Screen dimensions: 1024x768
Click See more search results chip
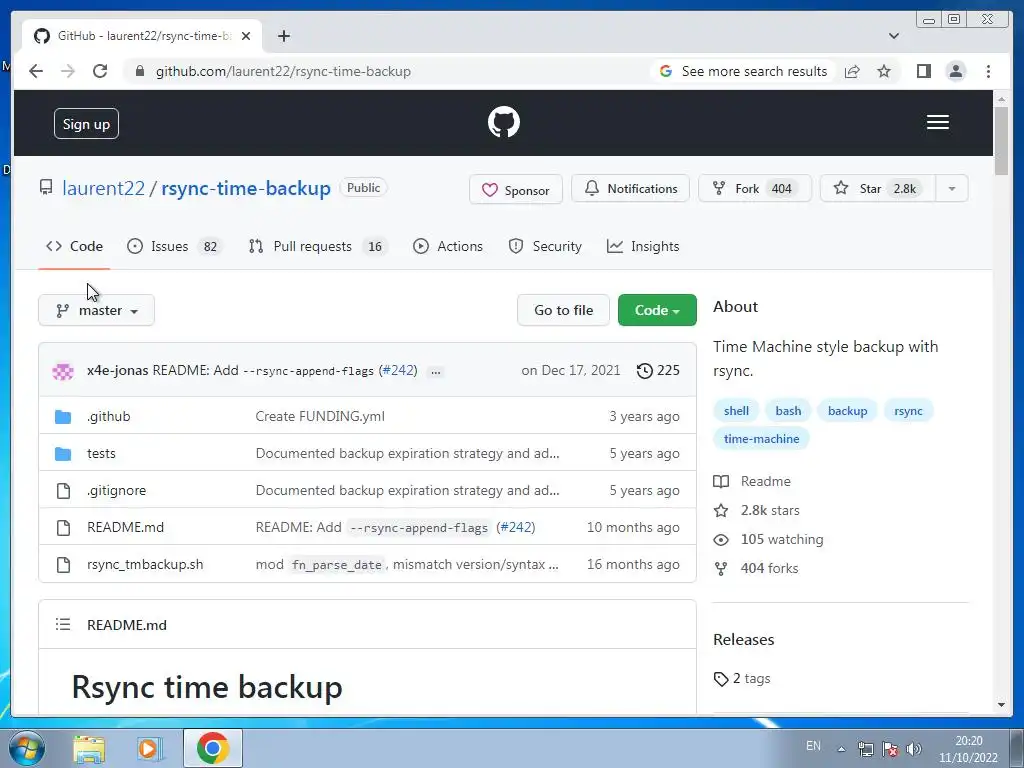point(743,71)
